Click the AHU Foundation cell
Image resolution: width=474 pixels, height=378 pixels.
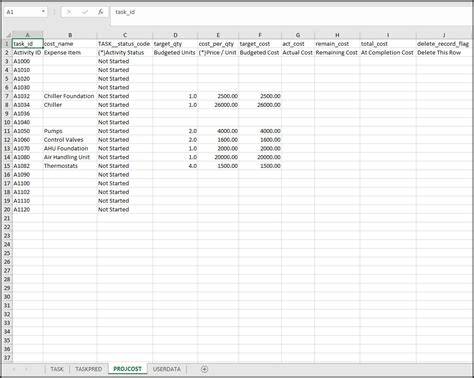pyautogui.click(x=70, y=148)
